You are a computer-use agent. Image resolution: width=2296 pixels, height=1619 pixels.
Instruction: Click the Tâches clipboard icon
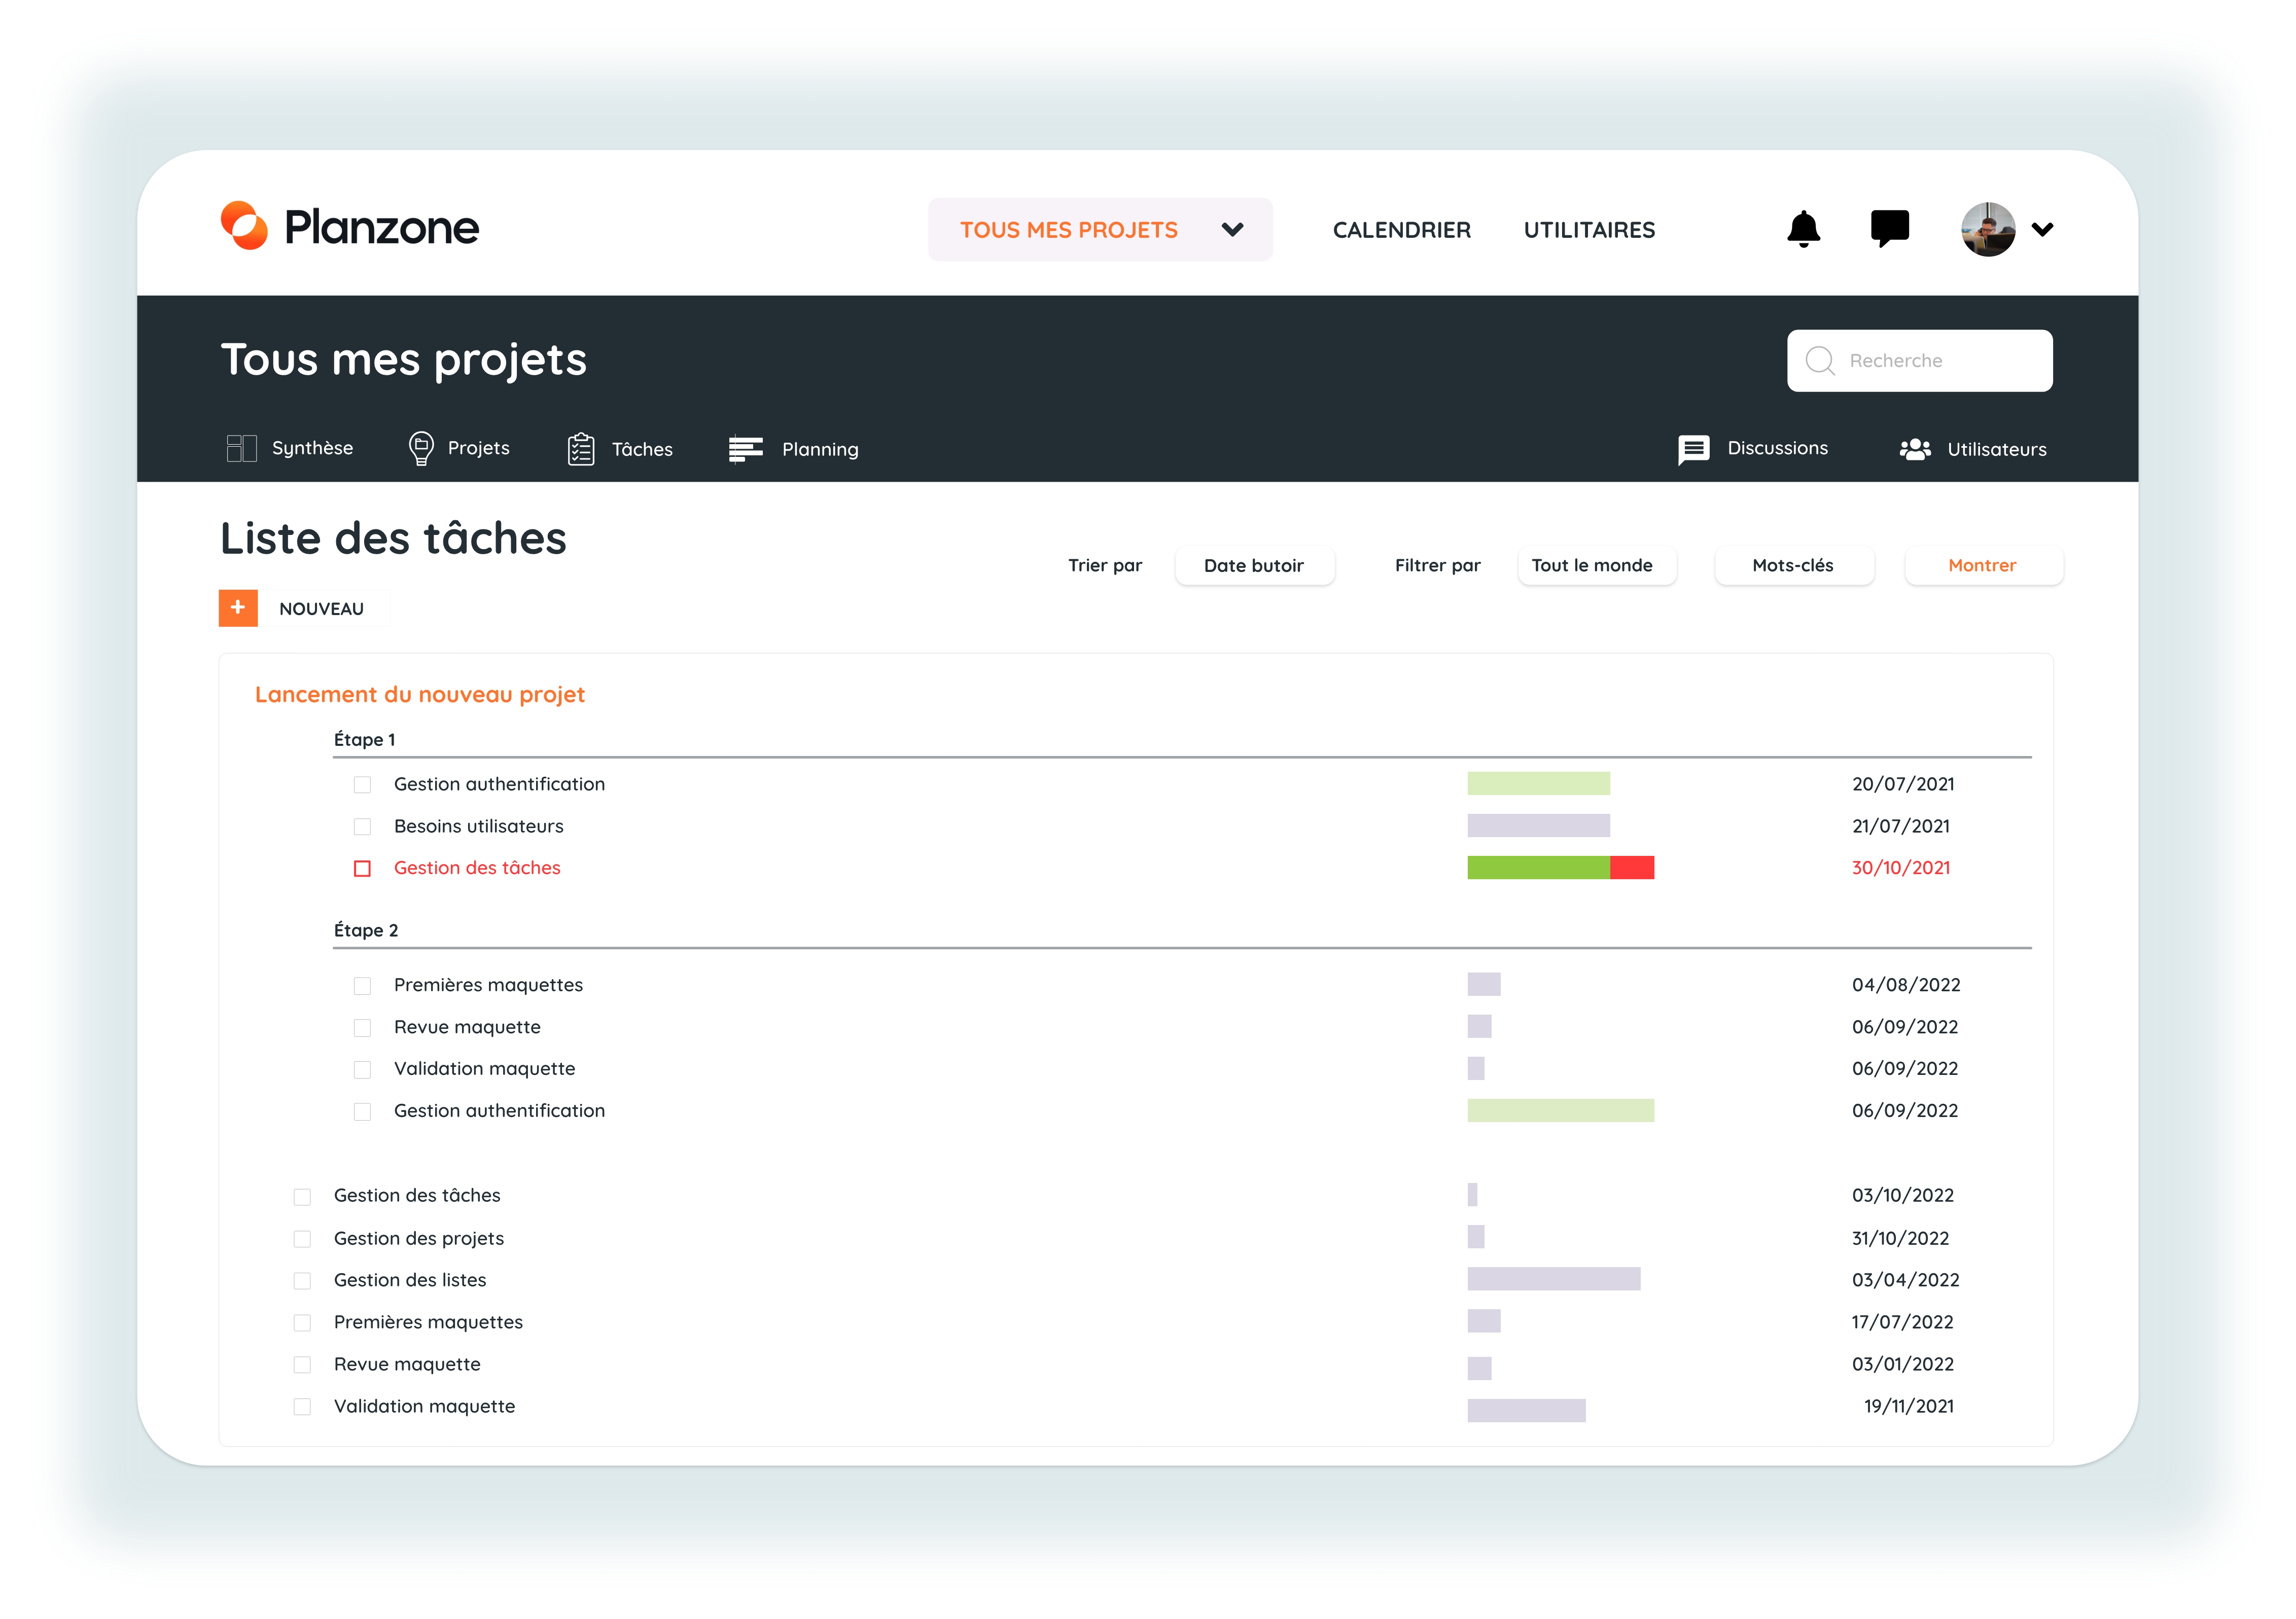click(581, 449)
